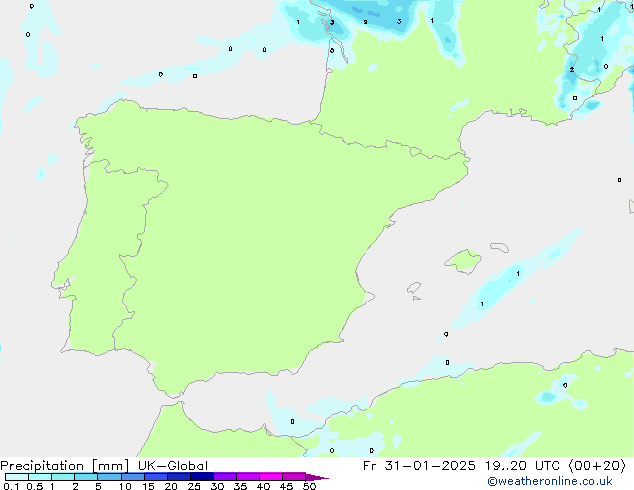Click the 'Precipitation [mm]' title text

[x=65, y=466]
